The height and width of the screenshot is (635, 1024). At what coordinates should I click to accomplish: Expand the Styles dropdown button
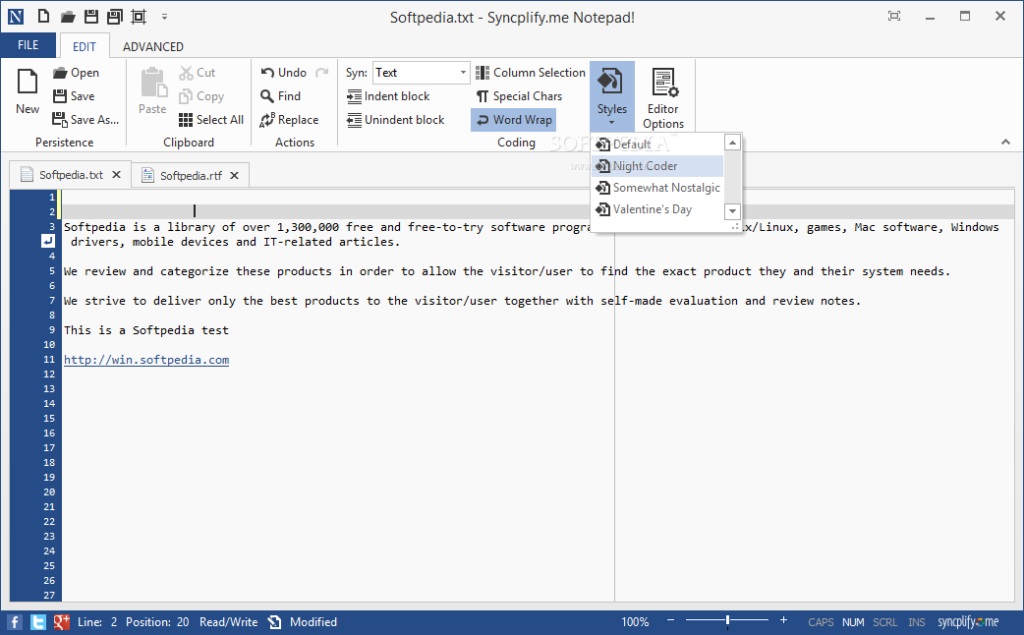611,98
